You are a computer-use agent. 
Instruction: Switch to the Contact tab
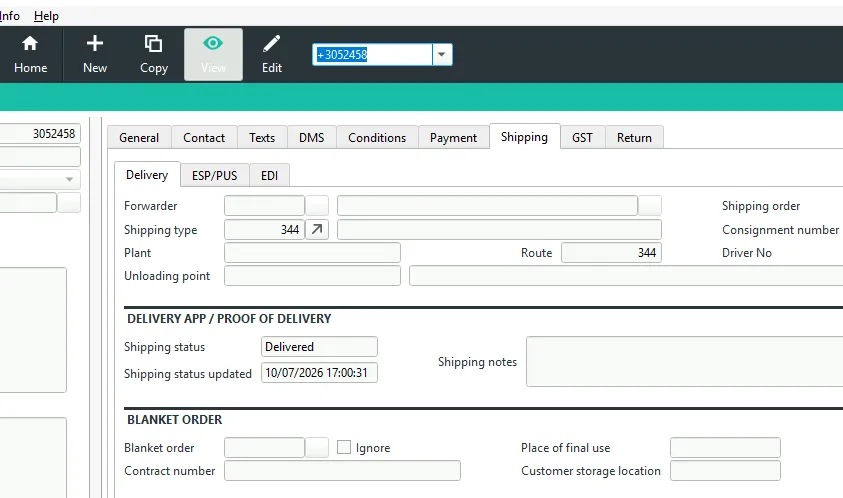pos(204,138)
